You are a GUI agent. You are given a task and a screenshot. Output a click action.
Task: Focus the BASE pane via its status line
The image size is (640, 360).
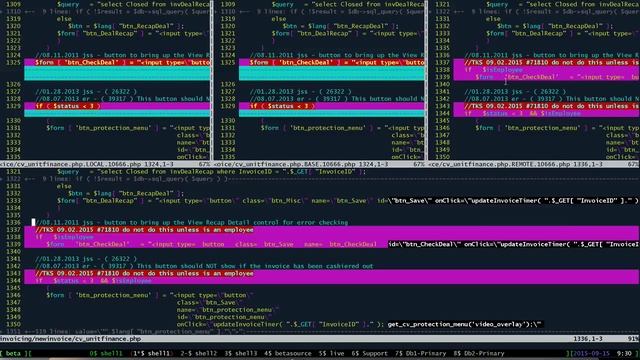[x=320, y=164]
